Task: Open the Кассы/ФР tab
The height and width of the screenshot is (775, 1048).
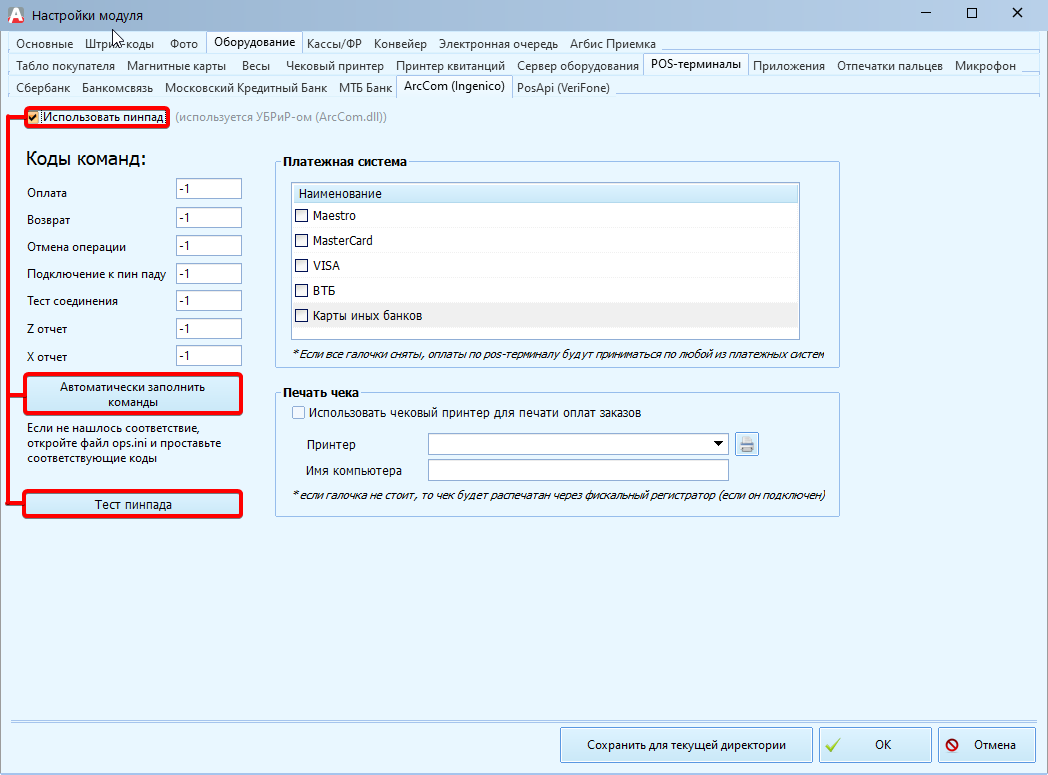Action: (334, 44)
